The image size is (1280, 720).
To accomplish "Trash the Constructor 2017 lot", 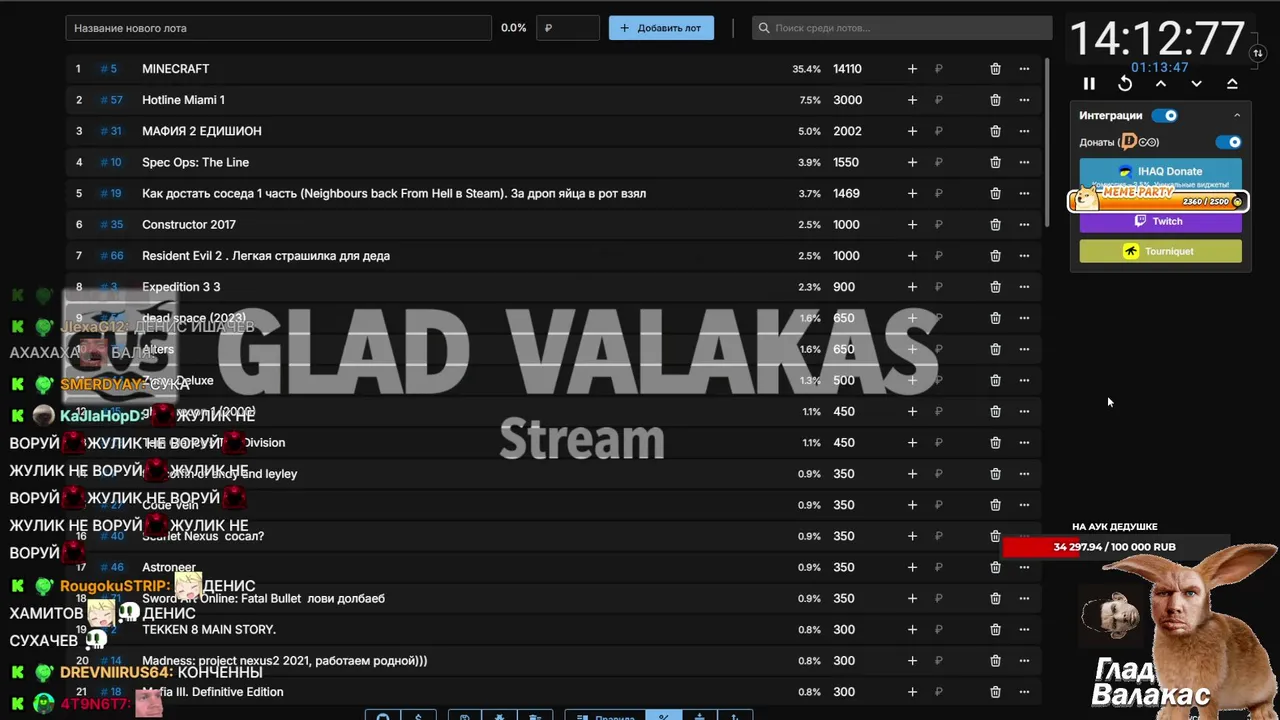I will (x=995, y=225).
